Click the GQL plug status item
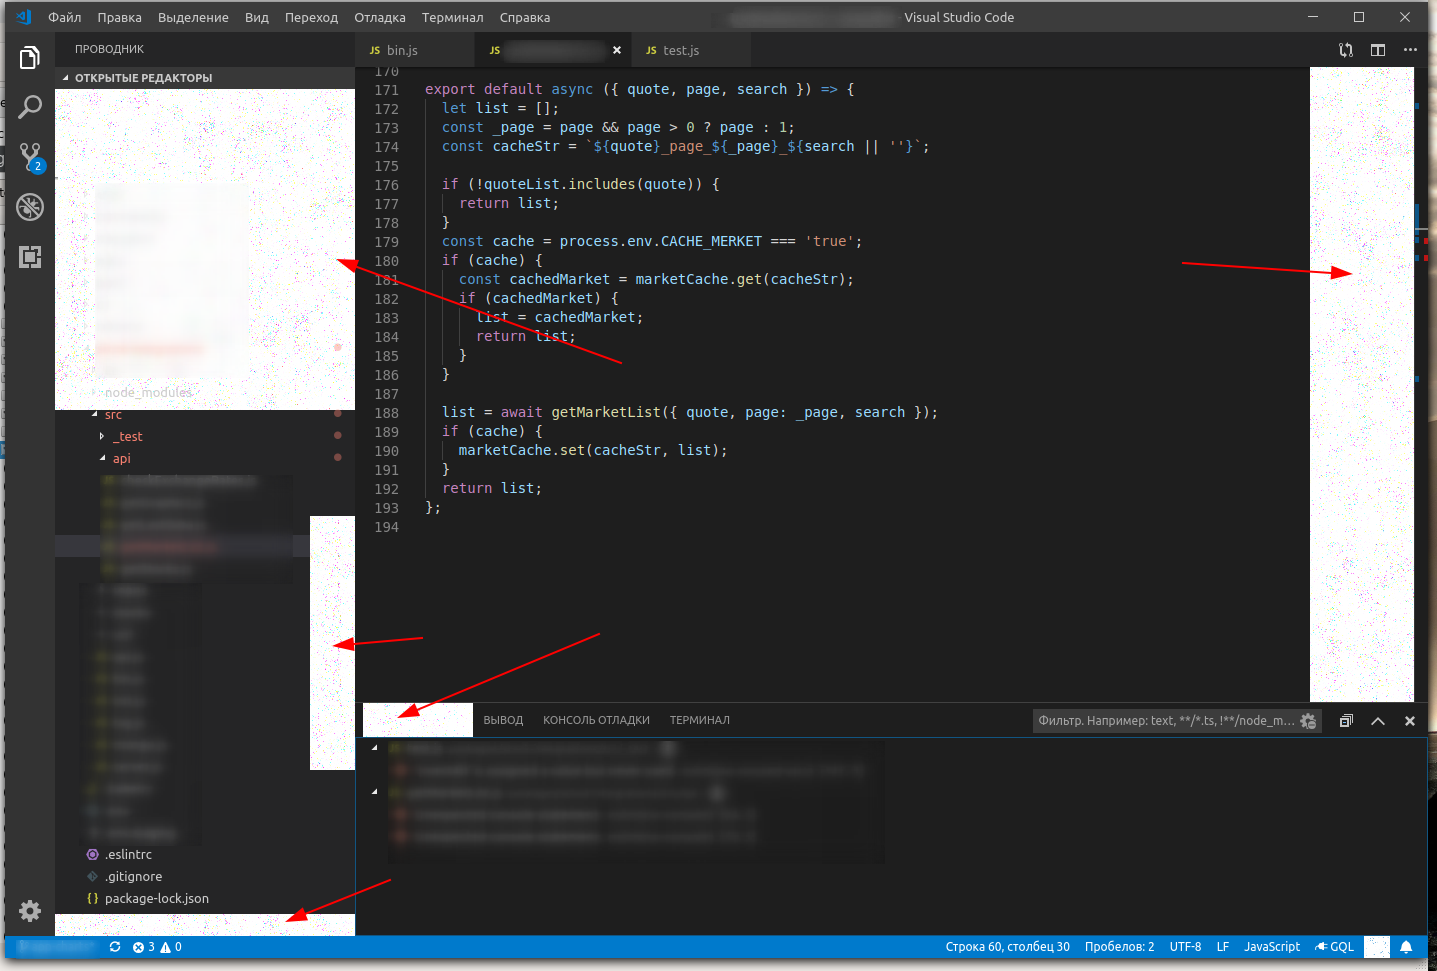This screenshot has width=1437, height=971. pos(1335,947)
